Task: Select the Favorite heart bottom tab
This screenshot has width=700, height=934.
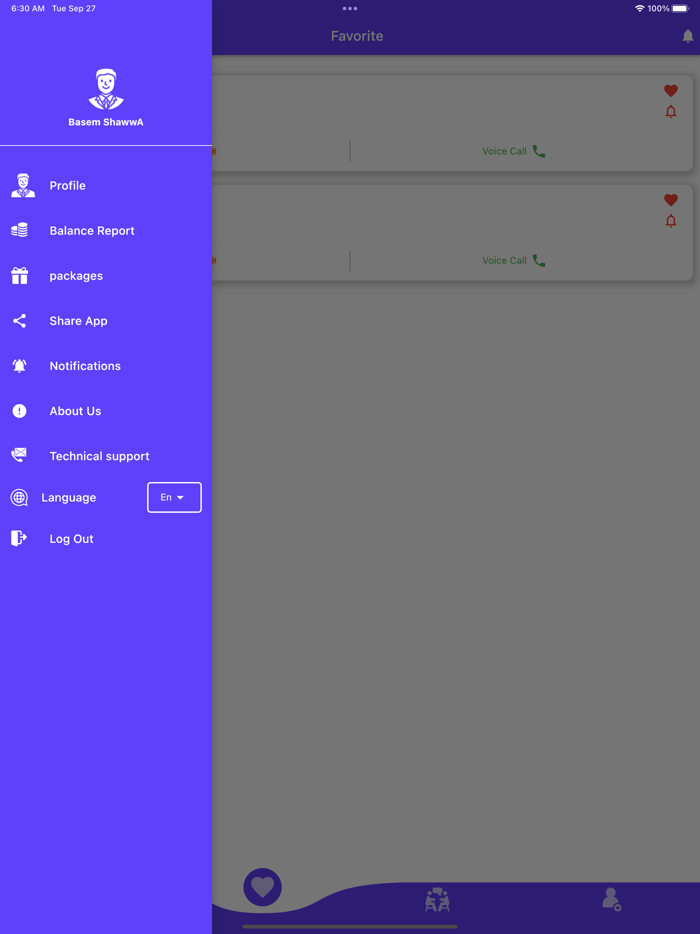Action: [x=263, y=888]
